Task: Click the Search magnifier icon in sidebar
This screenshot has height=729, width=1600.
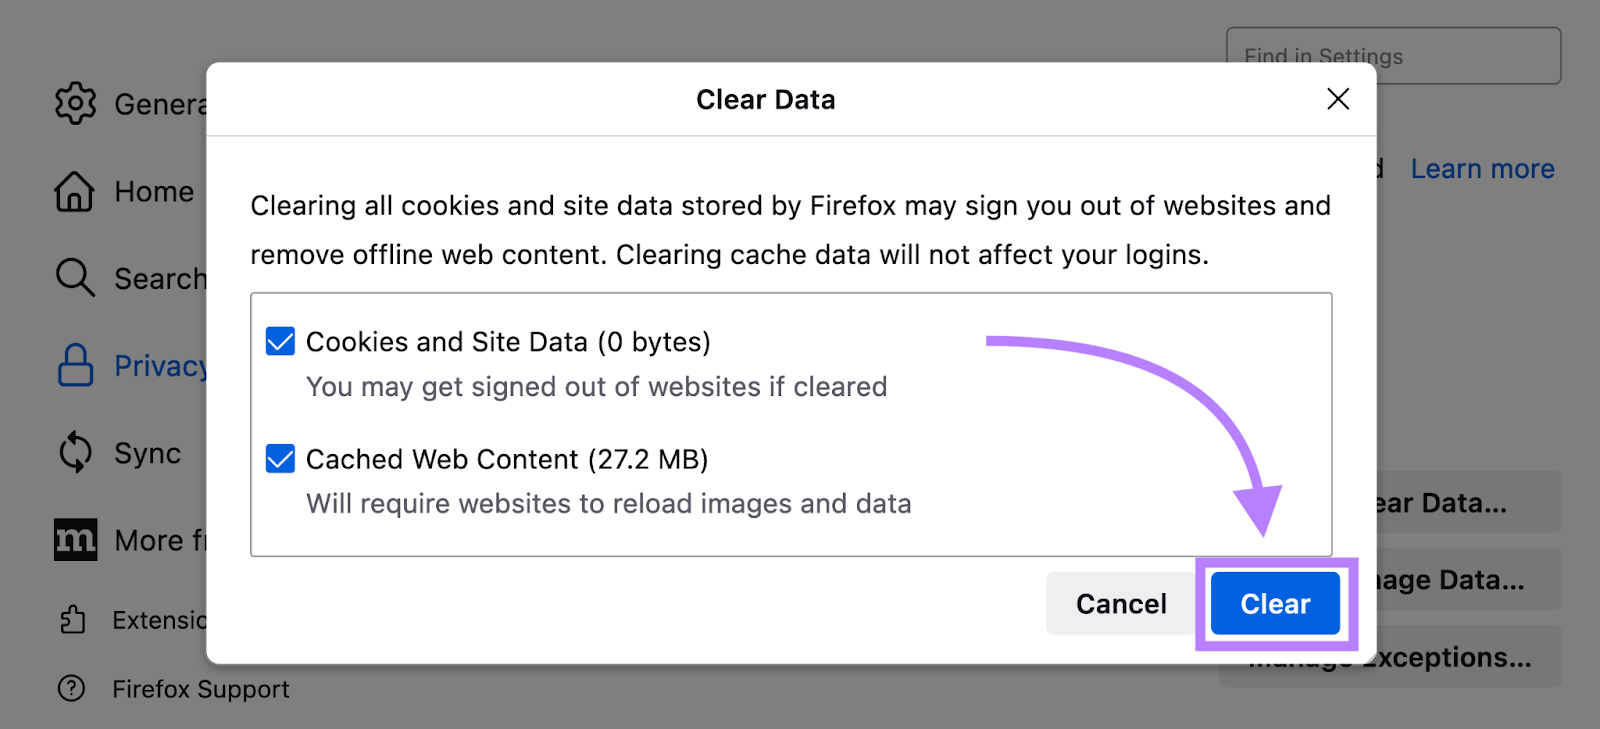Action: (x=73, y=278)
